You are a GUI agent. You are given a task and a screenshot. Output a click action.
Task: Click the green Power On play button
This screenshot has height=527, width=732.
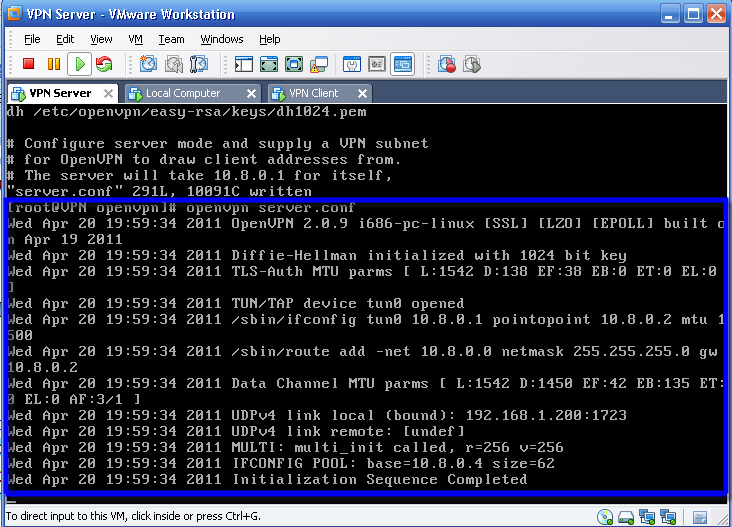coord(80,64)
